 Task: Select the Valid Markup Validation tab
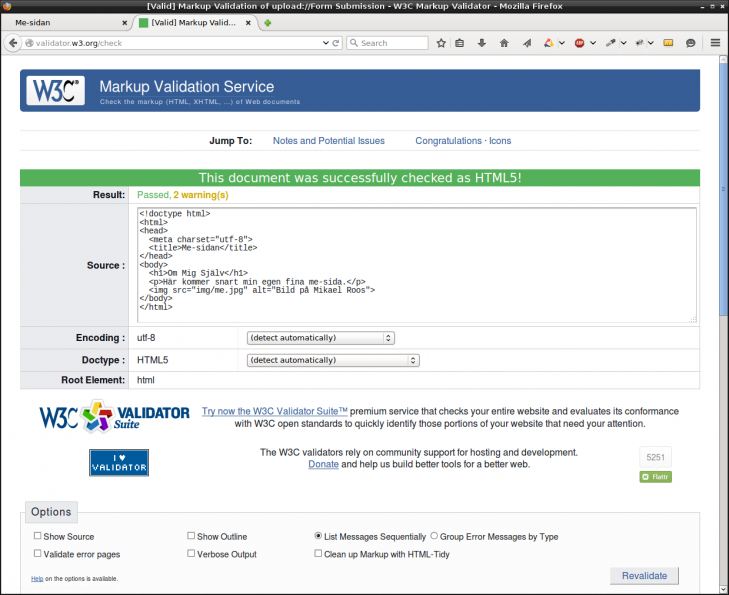click(x=194, y=23)
